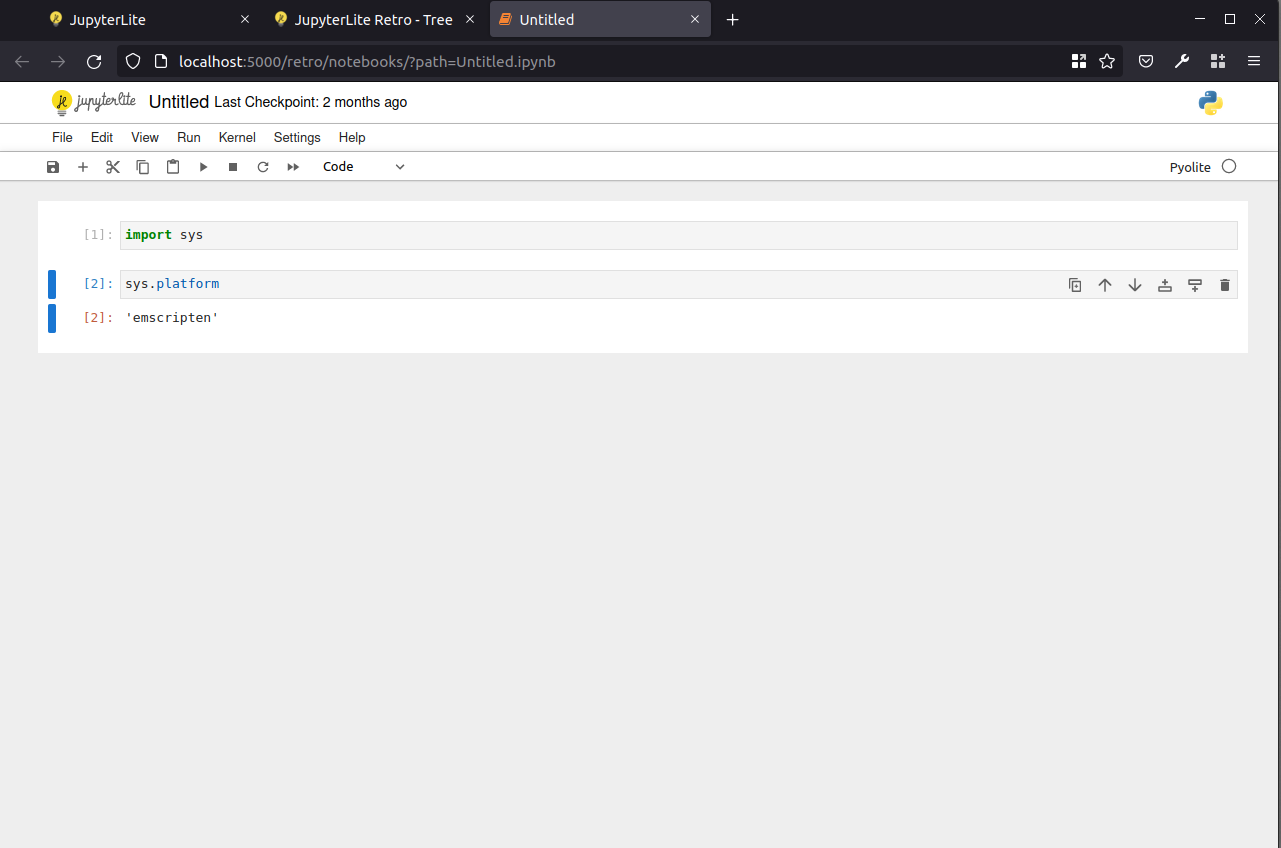The width and height of the screenshot is (1281, 848).
Task: Open a new browser tab
Action: point(733,20)
